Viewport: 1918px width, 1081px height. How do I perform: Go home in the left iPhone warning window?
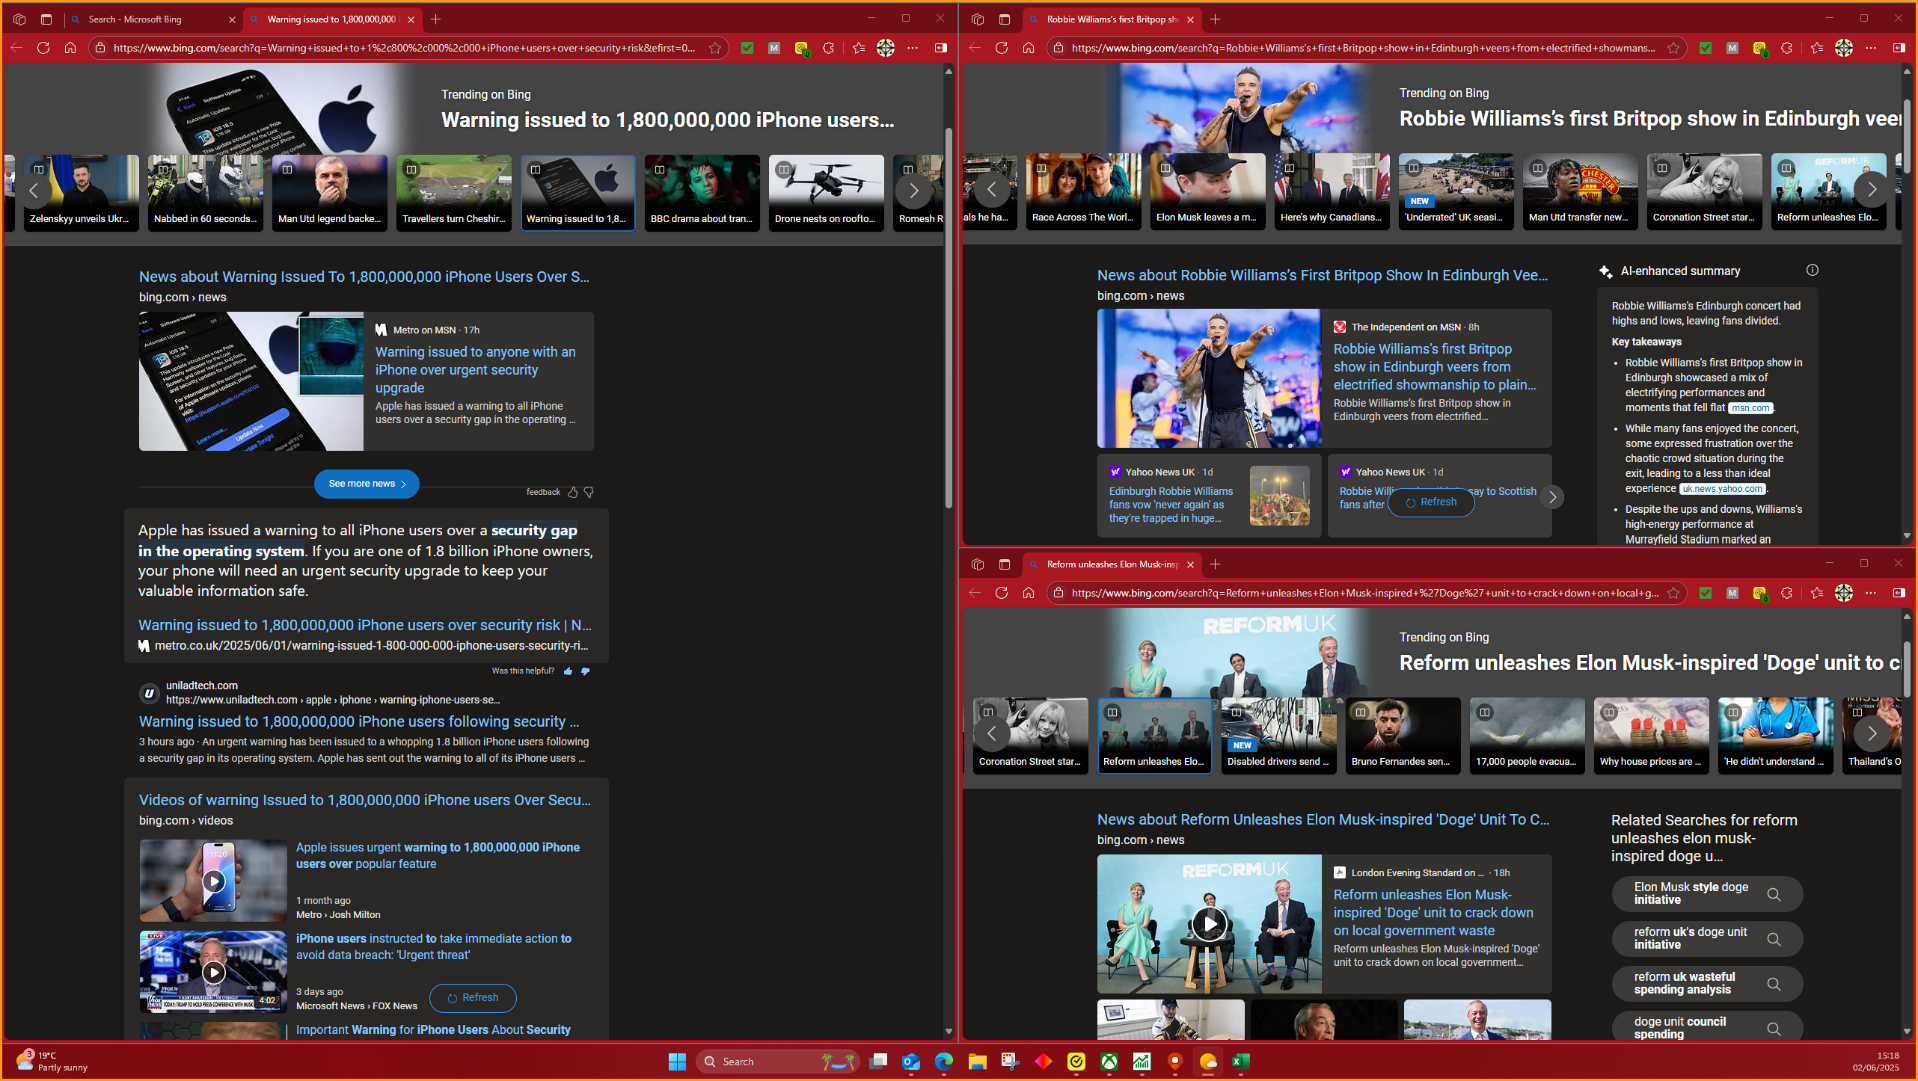pos(70,48)
